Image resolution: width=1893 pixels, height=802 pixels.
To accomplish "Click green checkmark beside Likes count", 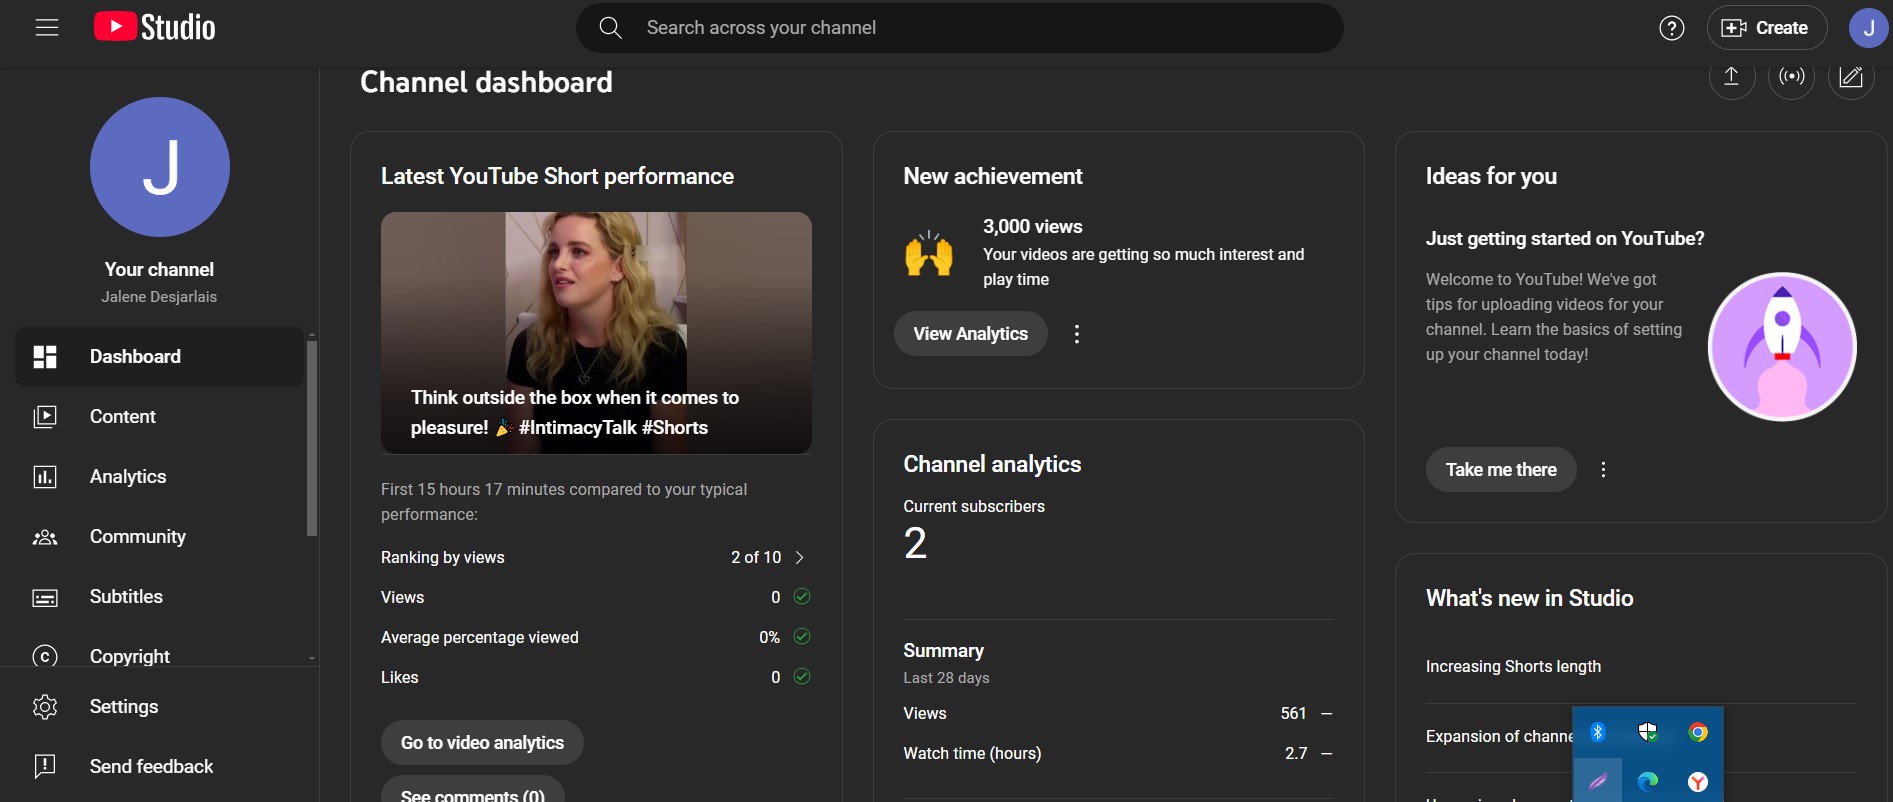I will tap(801, 677).
